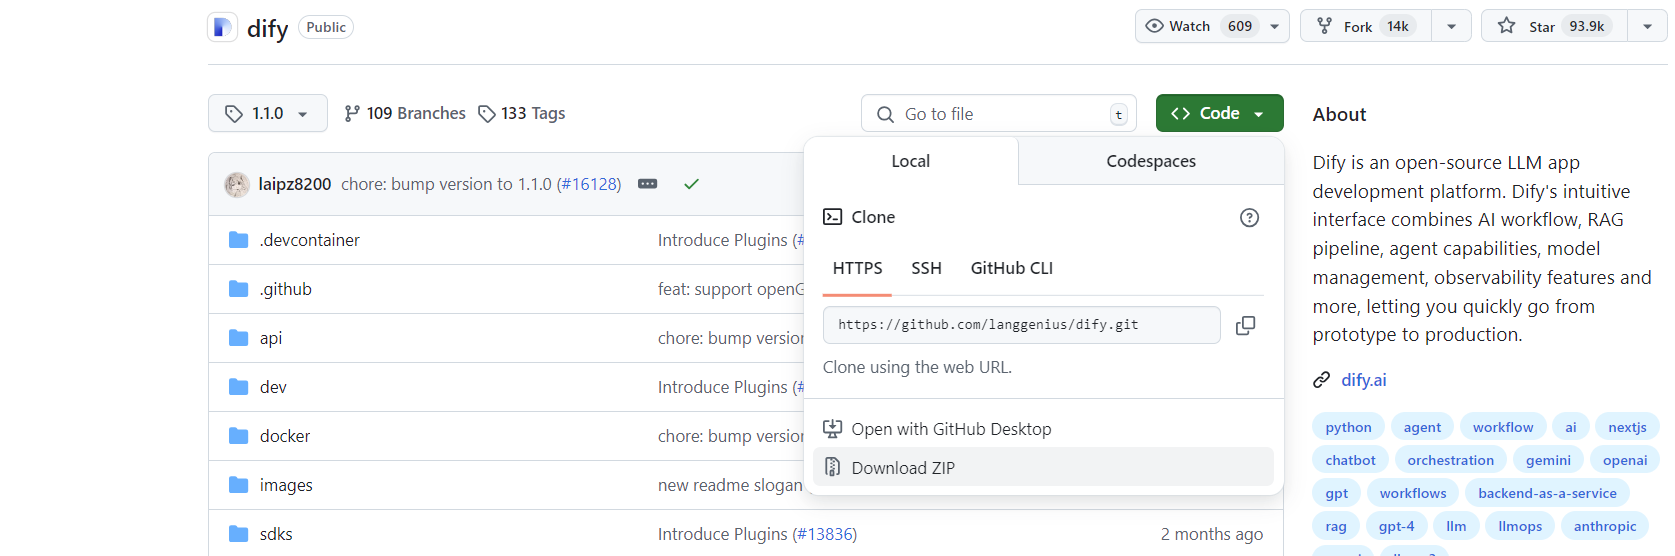The height and width of the screenshot is (556, 1675).
Task: Click the backend-as-a-service topic tag
Action: coord(1547,493)
